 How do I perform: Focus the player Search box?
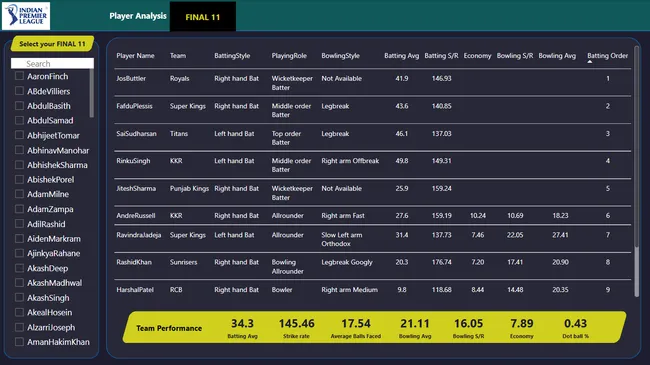click(x=52, y=63)
